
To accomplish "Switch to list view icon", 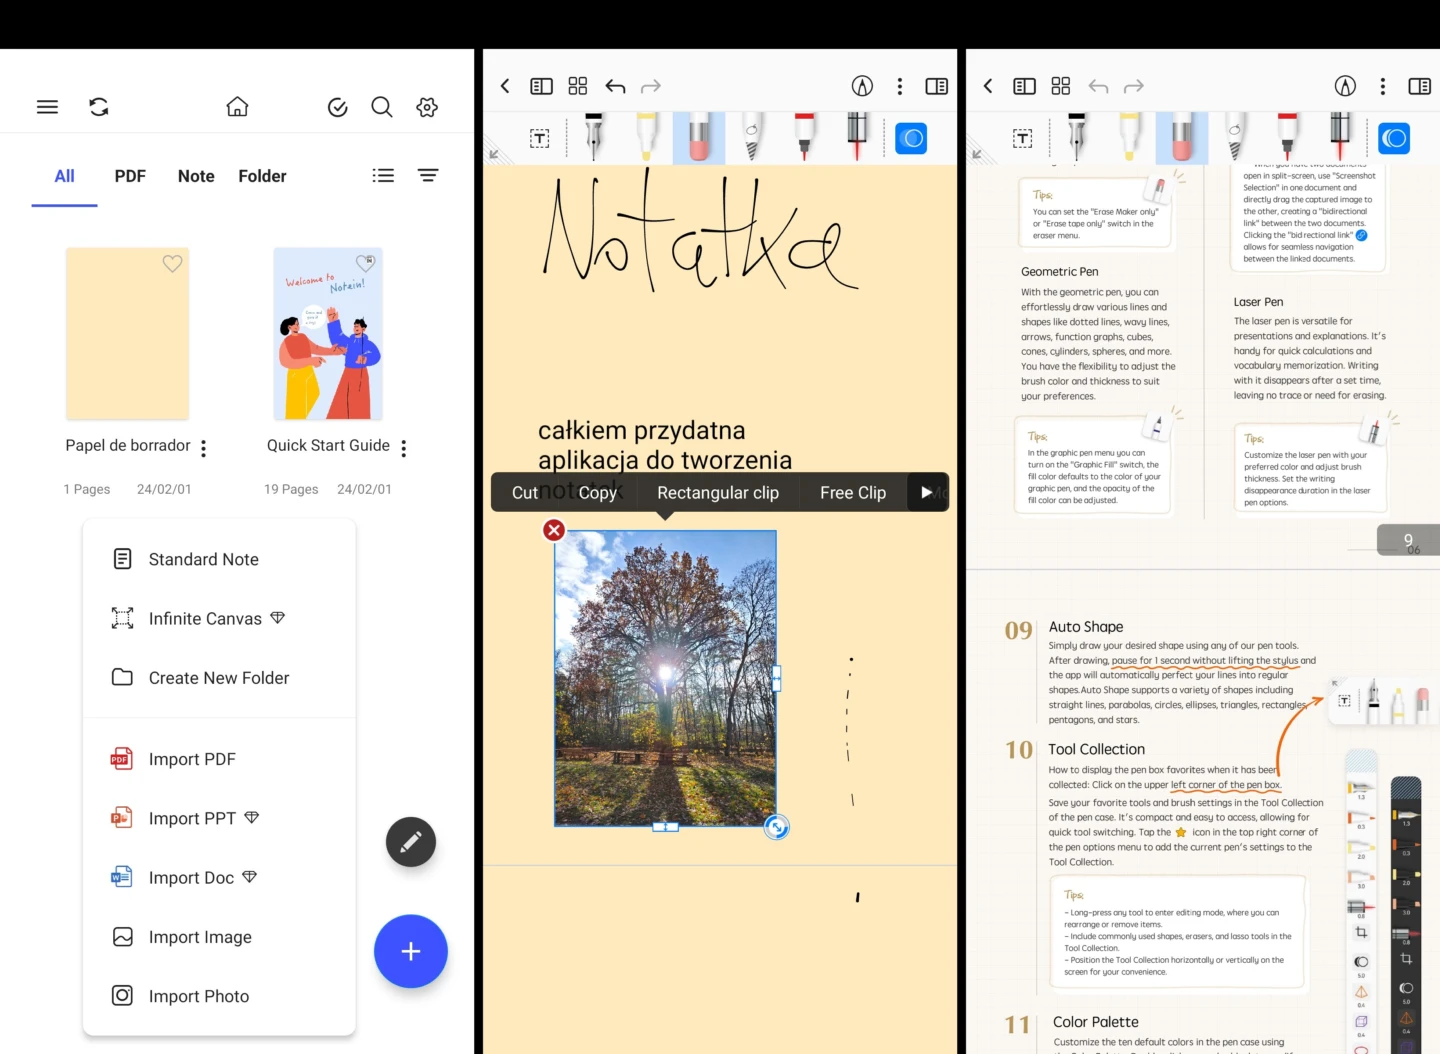I will tap(383, 175).
